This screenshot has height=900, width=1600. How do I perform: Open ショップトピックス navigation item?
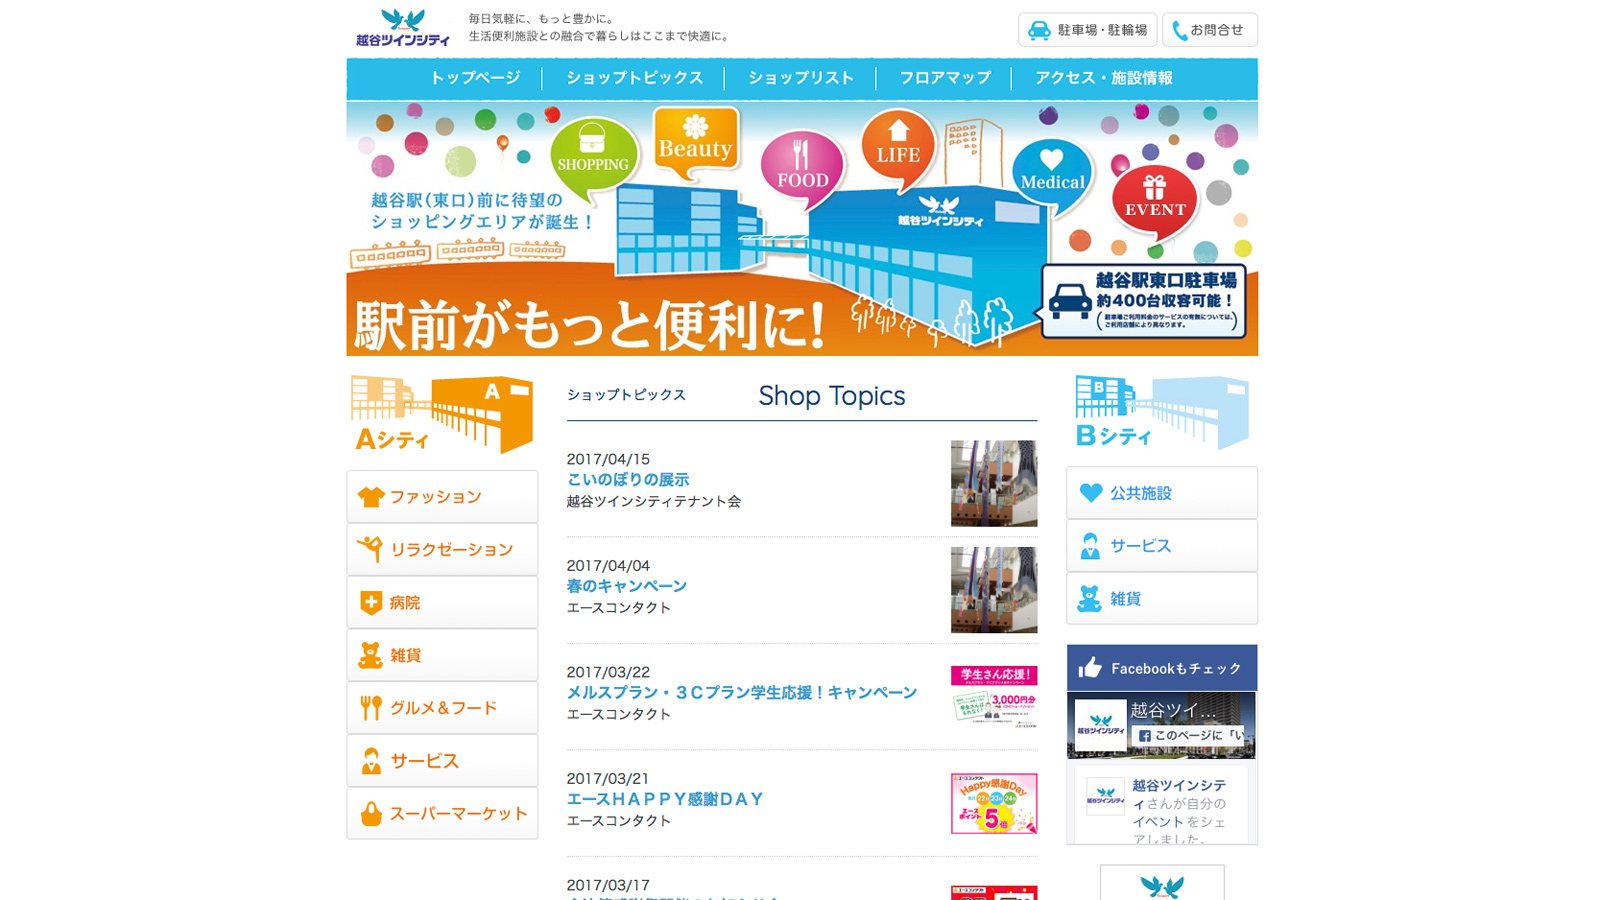pyautogui.click(x=634, y=78)
